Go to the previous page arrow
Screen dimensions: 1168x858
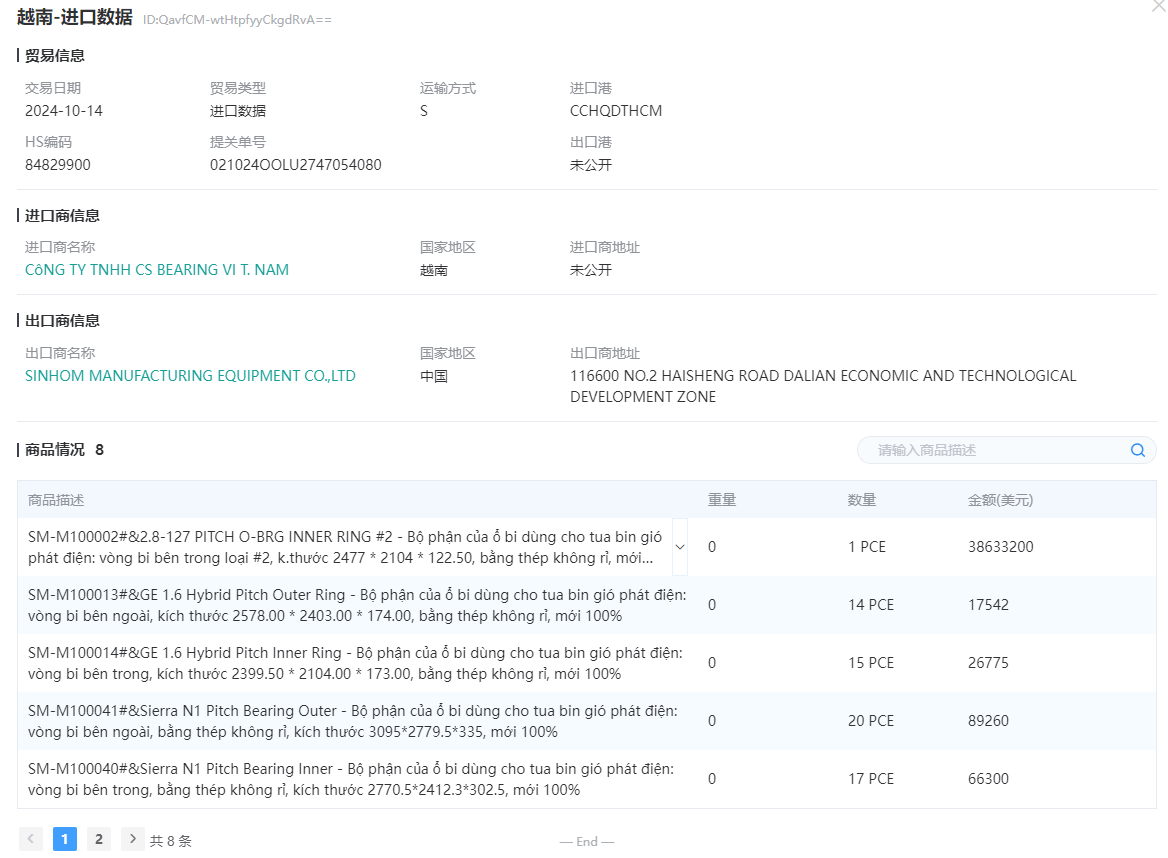click(31, 839)
